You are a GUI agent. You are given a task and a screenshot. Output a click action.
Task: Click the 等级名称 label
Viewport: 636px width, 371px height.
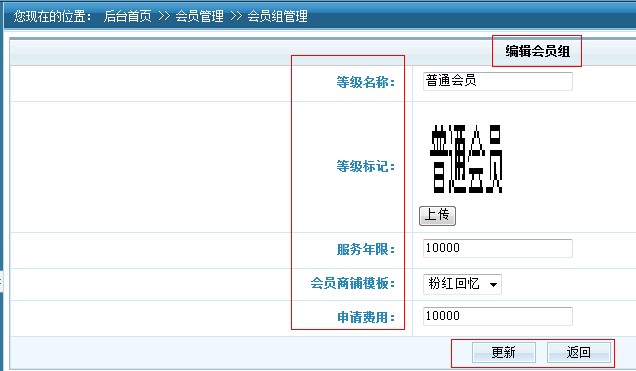365,82
